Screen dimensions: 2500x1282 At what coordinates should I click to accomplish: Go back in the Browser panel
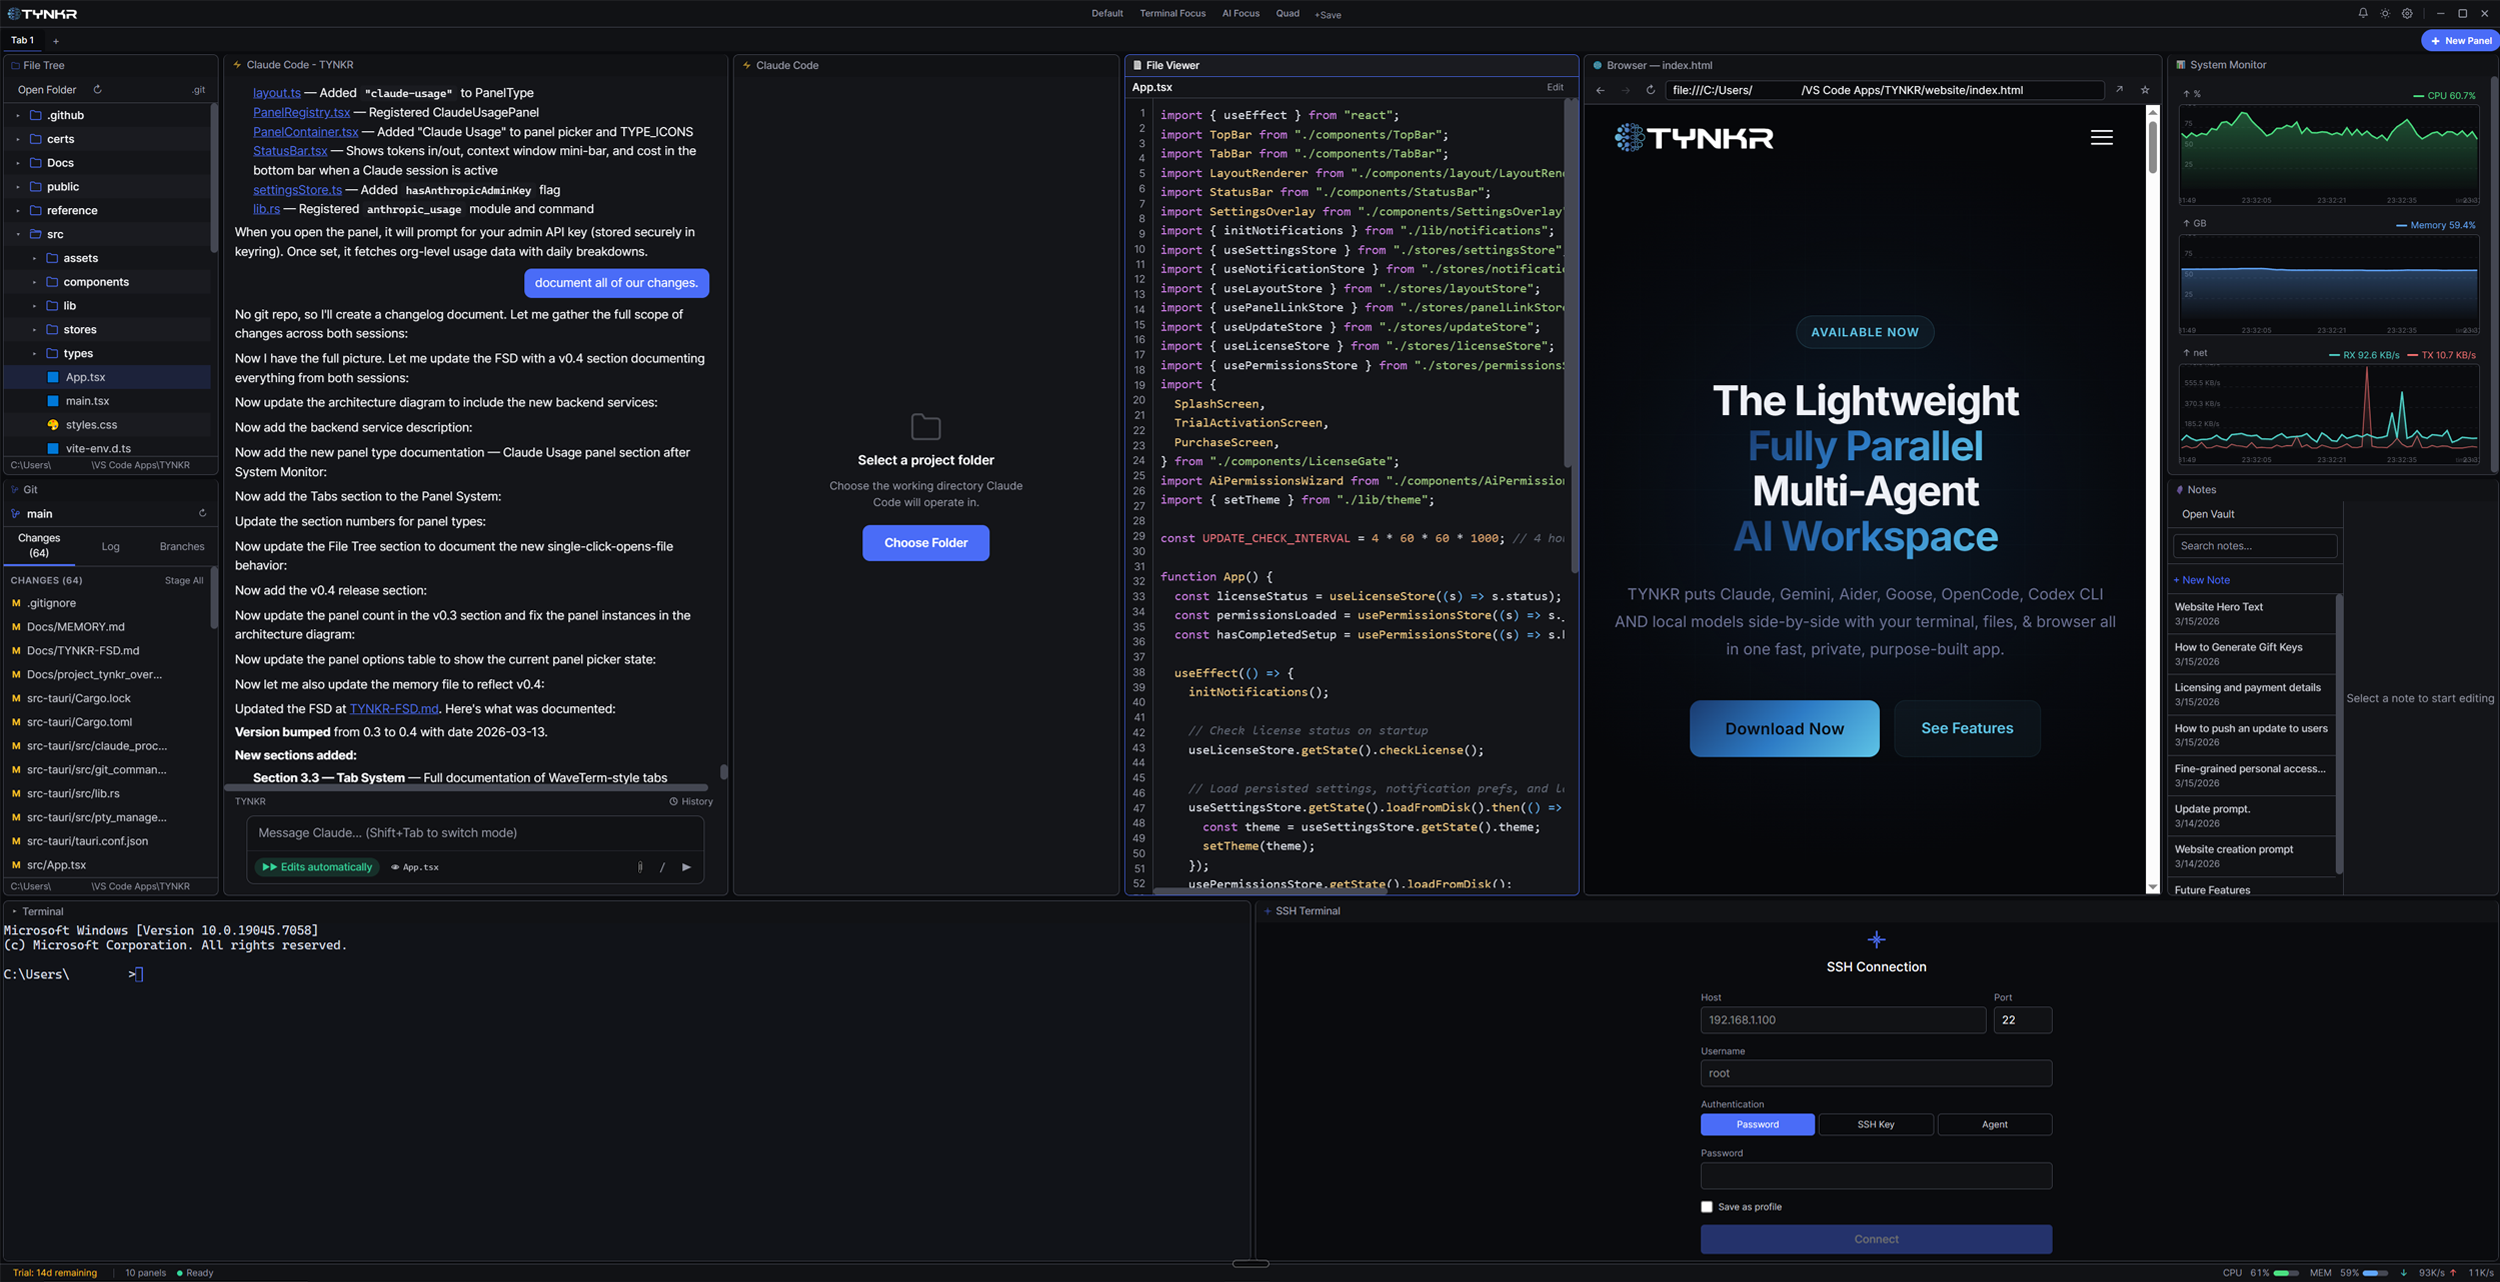[x=1600, y=90]
